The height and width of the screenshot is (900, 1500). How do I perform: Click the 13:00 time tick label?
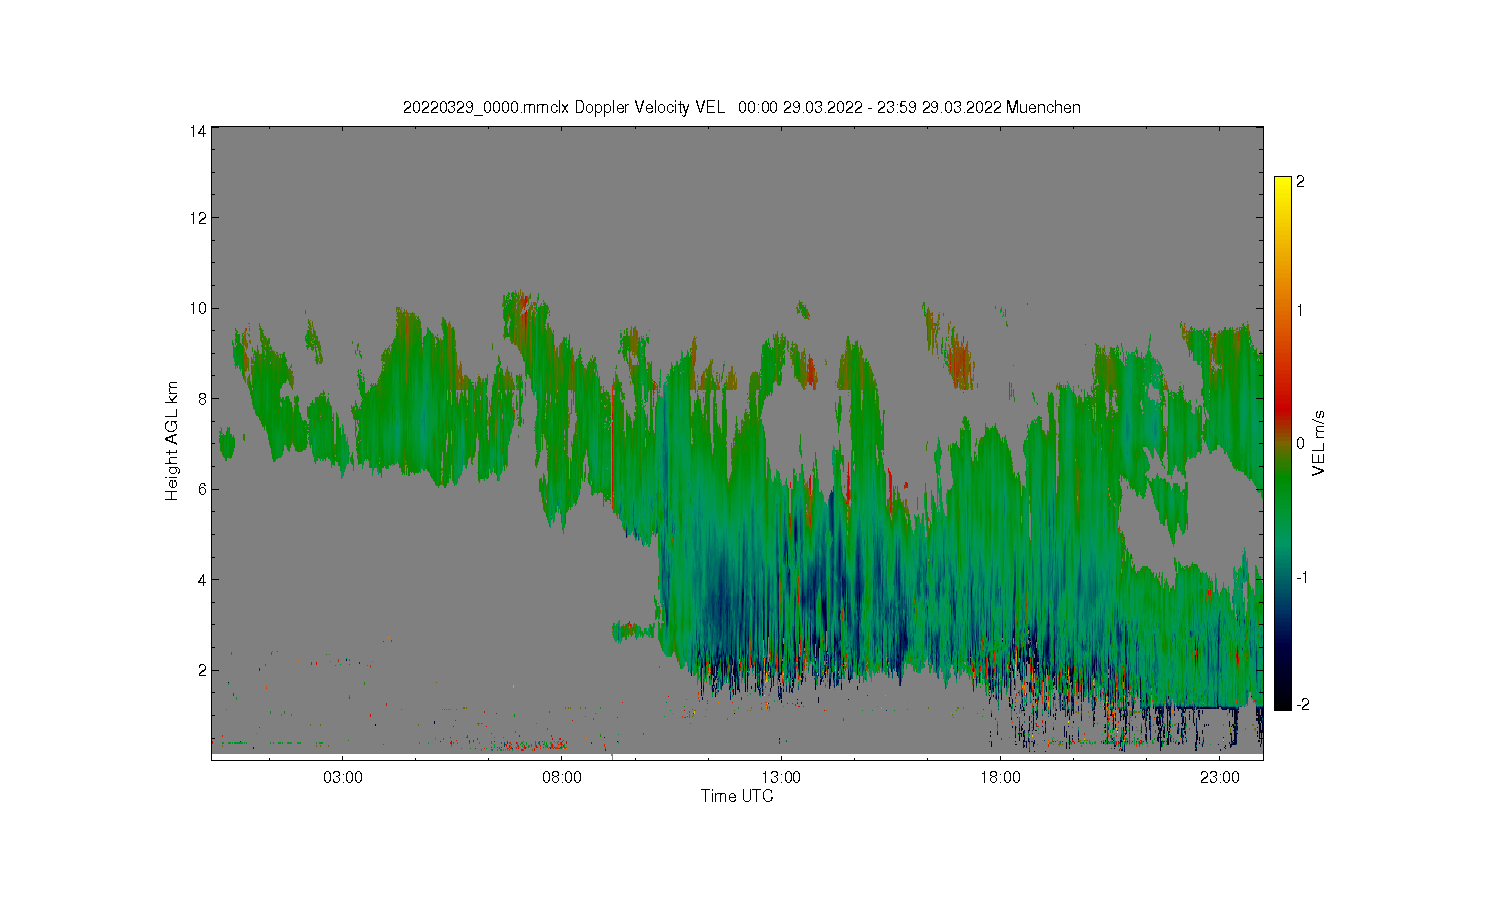(x=781, y=777)
